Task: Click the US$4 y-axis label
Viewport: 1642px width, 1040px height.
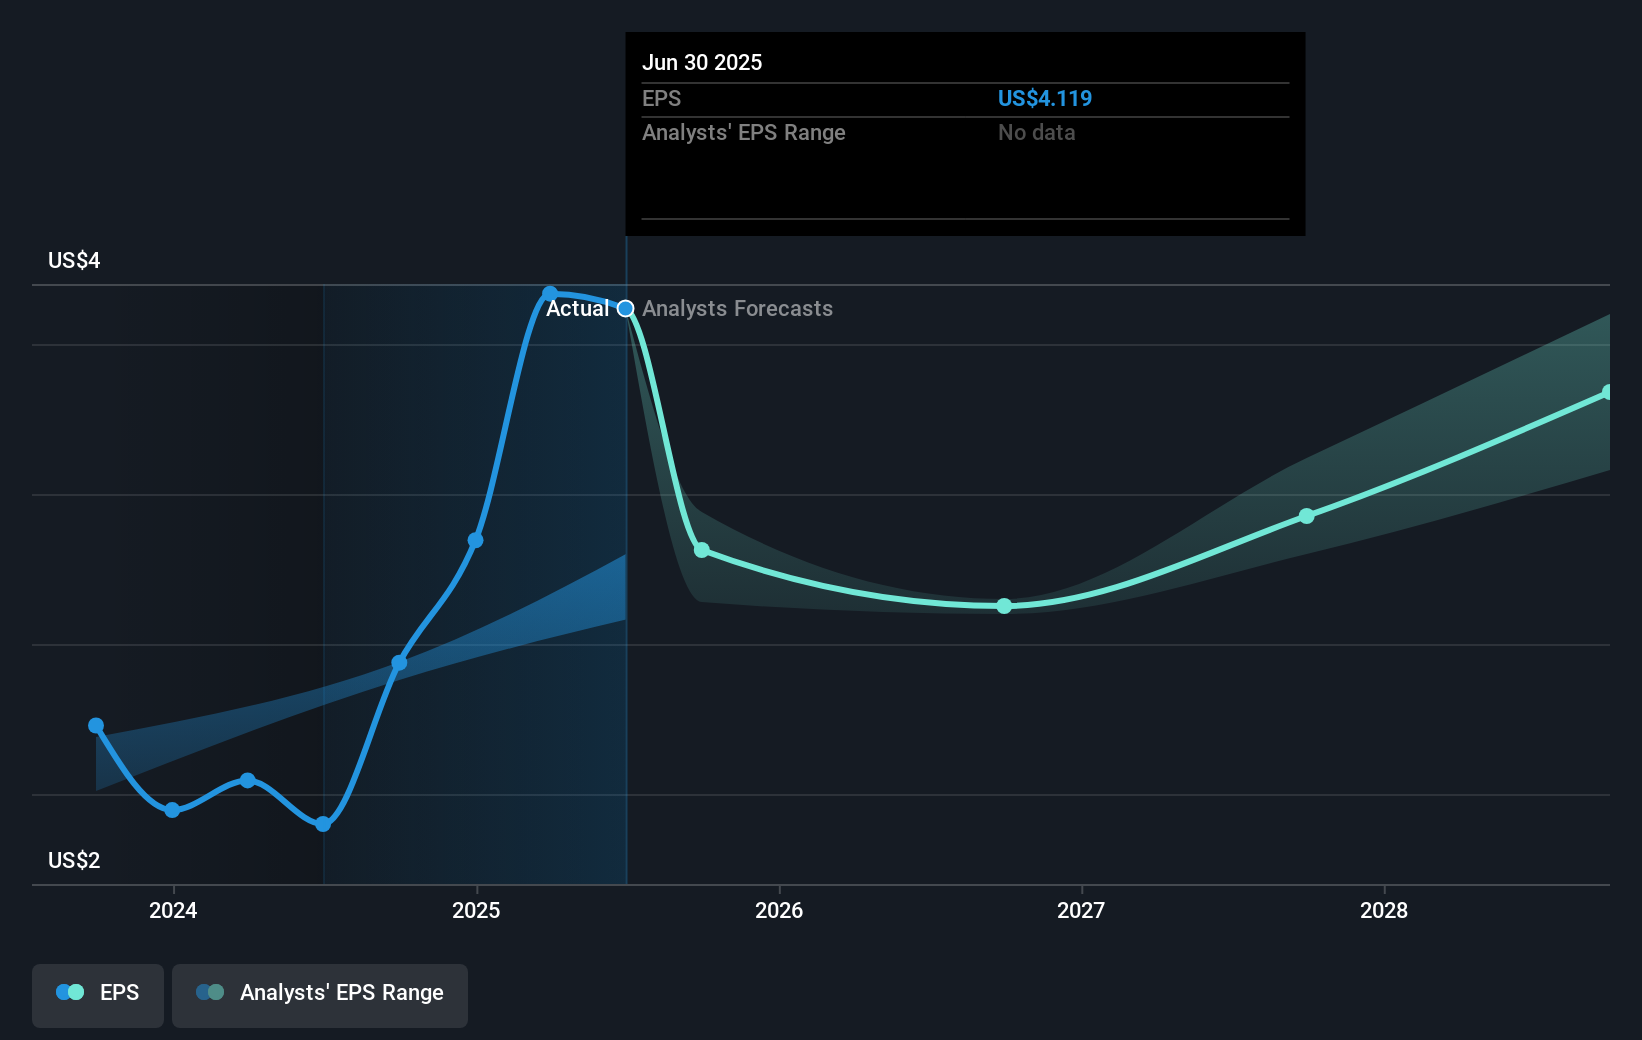Action: point(74,261)
